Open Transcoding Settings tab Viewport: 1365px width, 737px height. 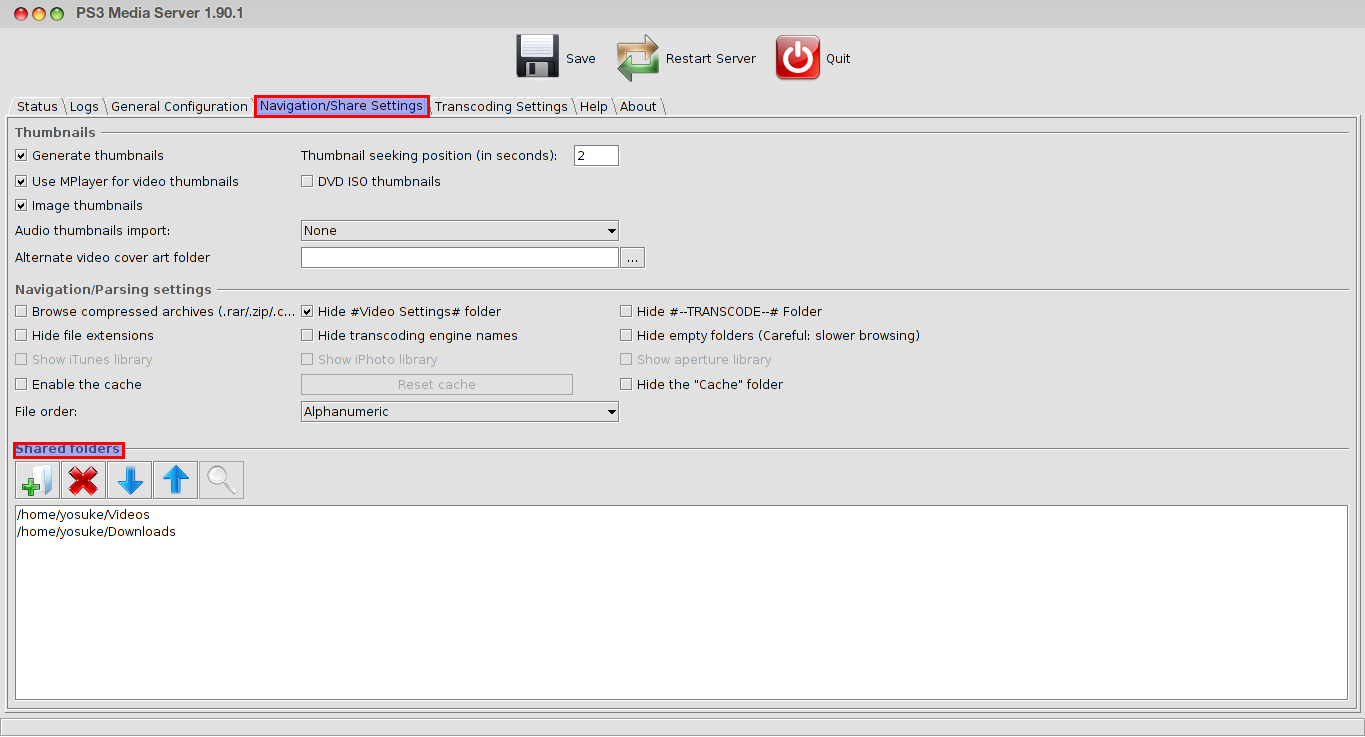(x=501, y=106)
